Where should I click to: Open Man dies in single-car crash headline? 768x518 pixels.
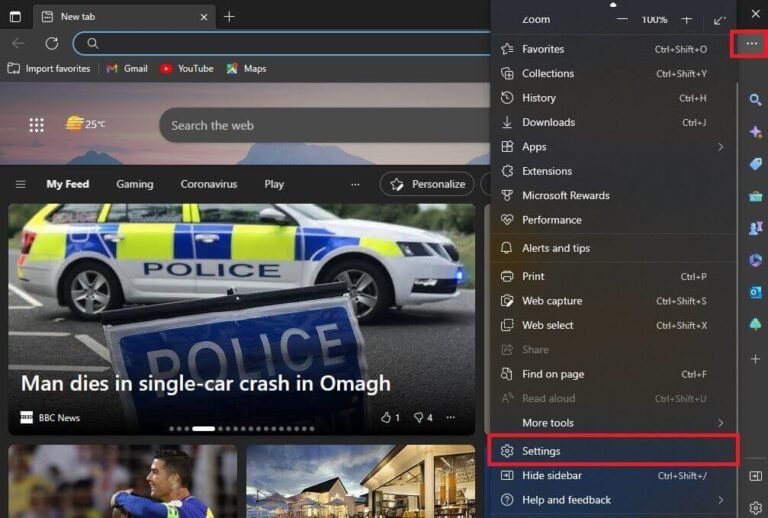point(206,383)
